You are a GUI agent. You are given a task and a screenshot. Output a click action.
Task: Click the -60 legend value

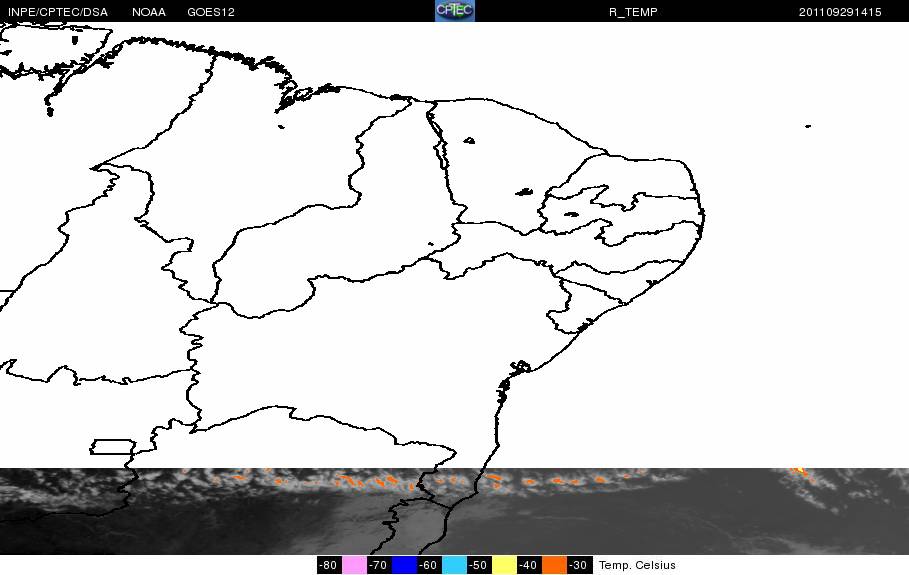pos(428,565)
